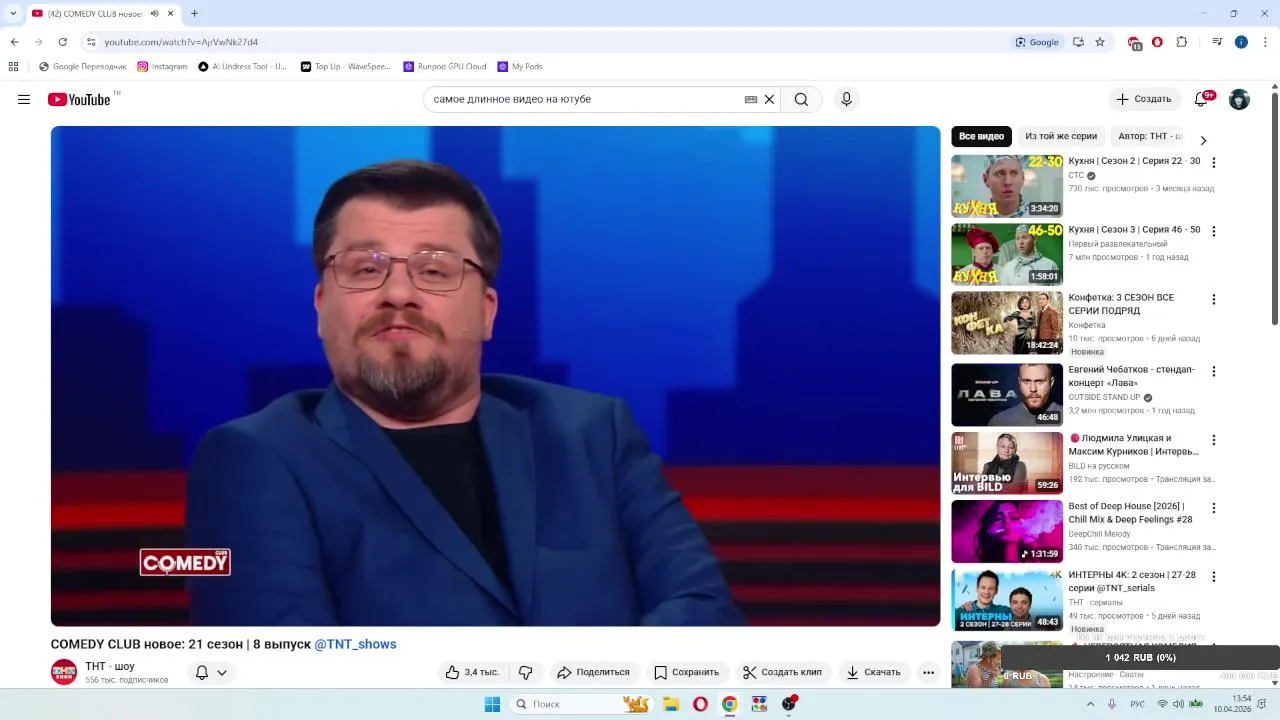Open Opera from the taskbar
The height and width of the screenshot is (720, 1280).
[700, 704]
